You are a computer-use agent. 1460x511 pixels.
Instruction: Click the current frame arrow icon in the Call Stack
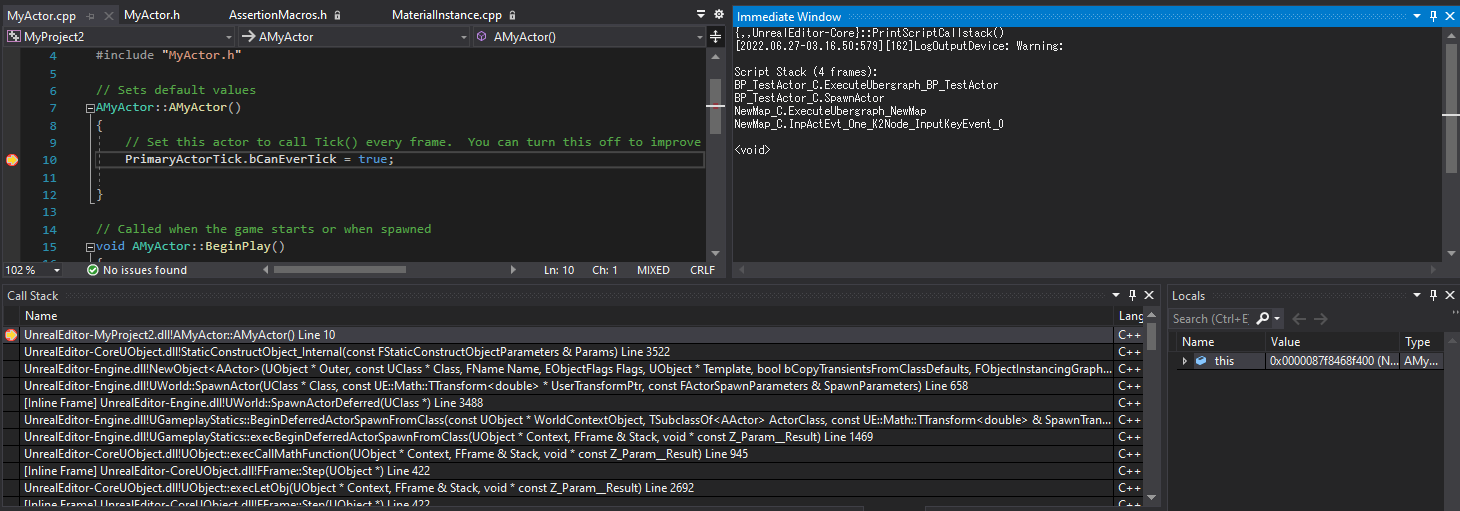11,335
